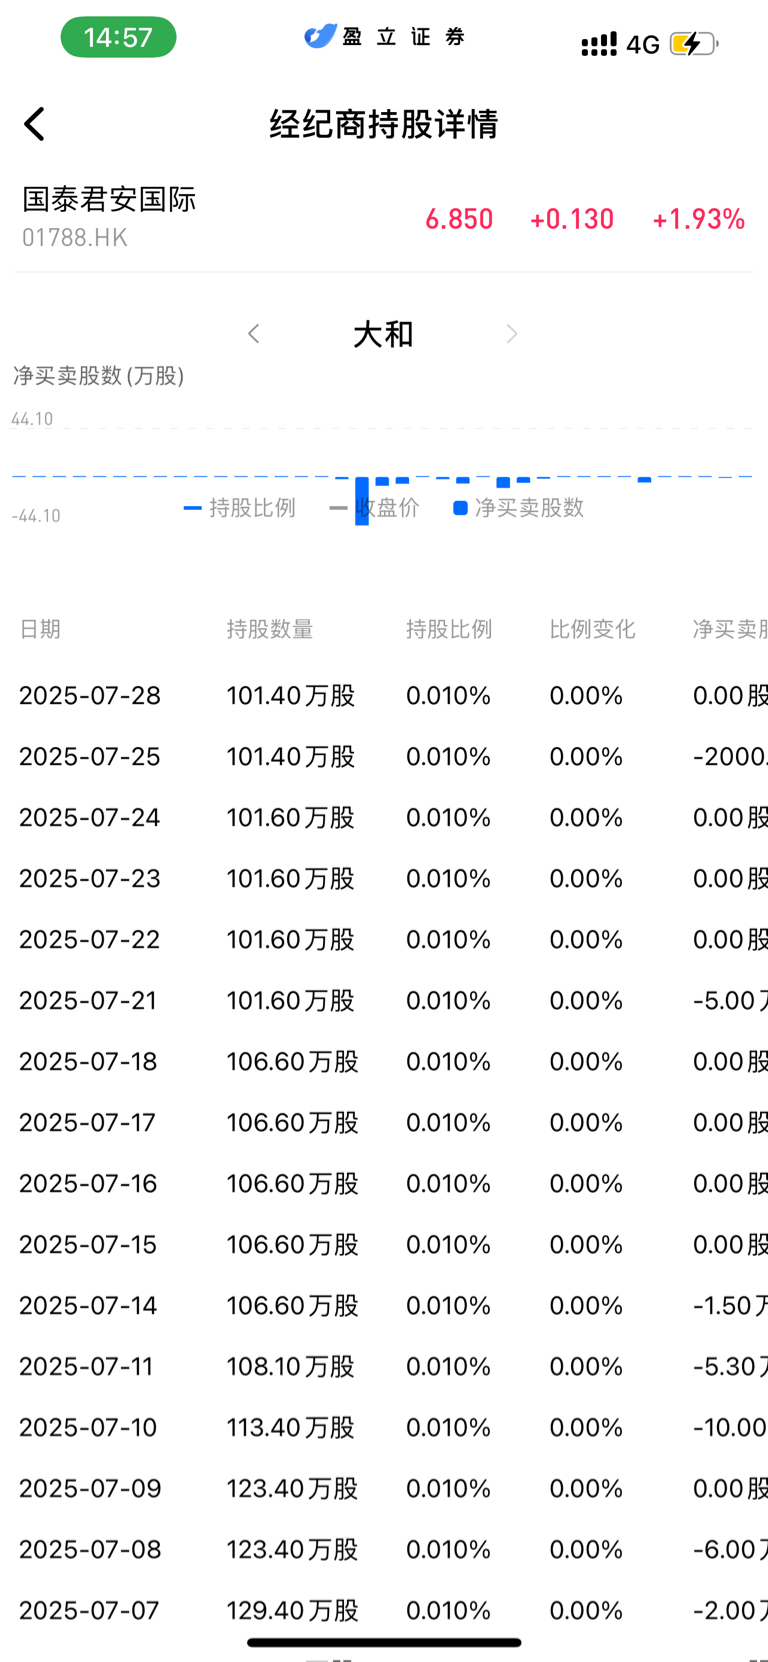This screenshot has height=1662, width=768.
Task: Sort by 持股比例 column header
Action: click(x=449, y=629)
